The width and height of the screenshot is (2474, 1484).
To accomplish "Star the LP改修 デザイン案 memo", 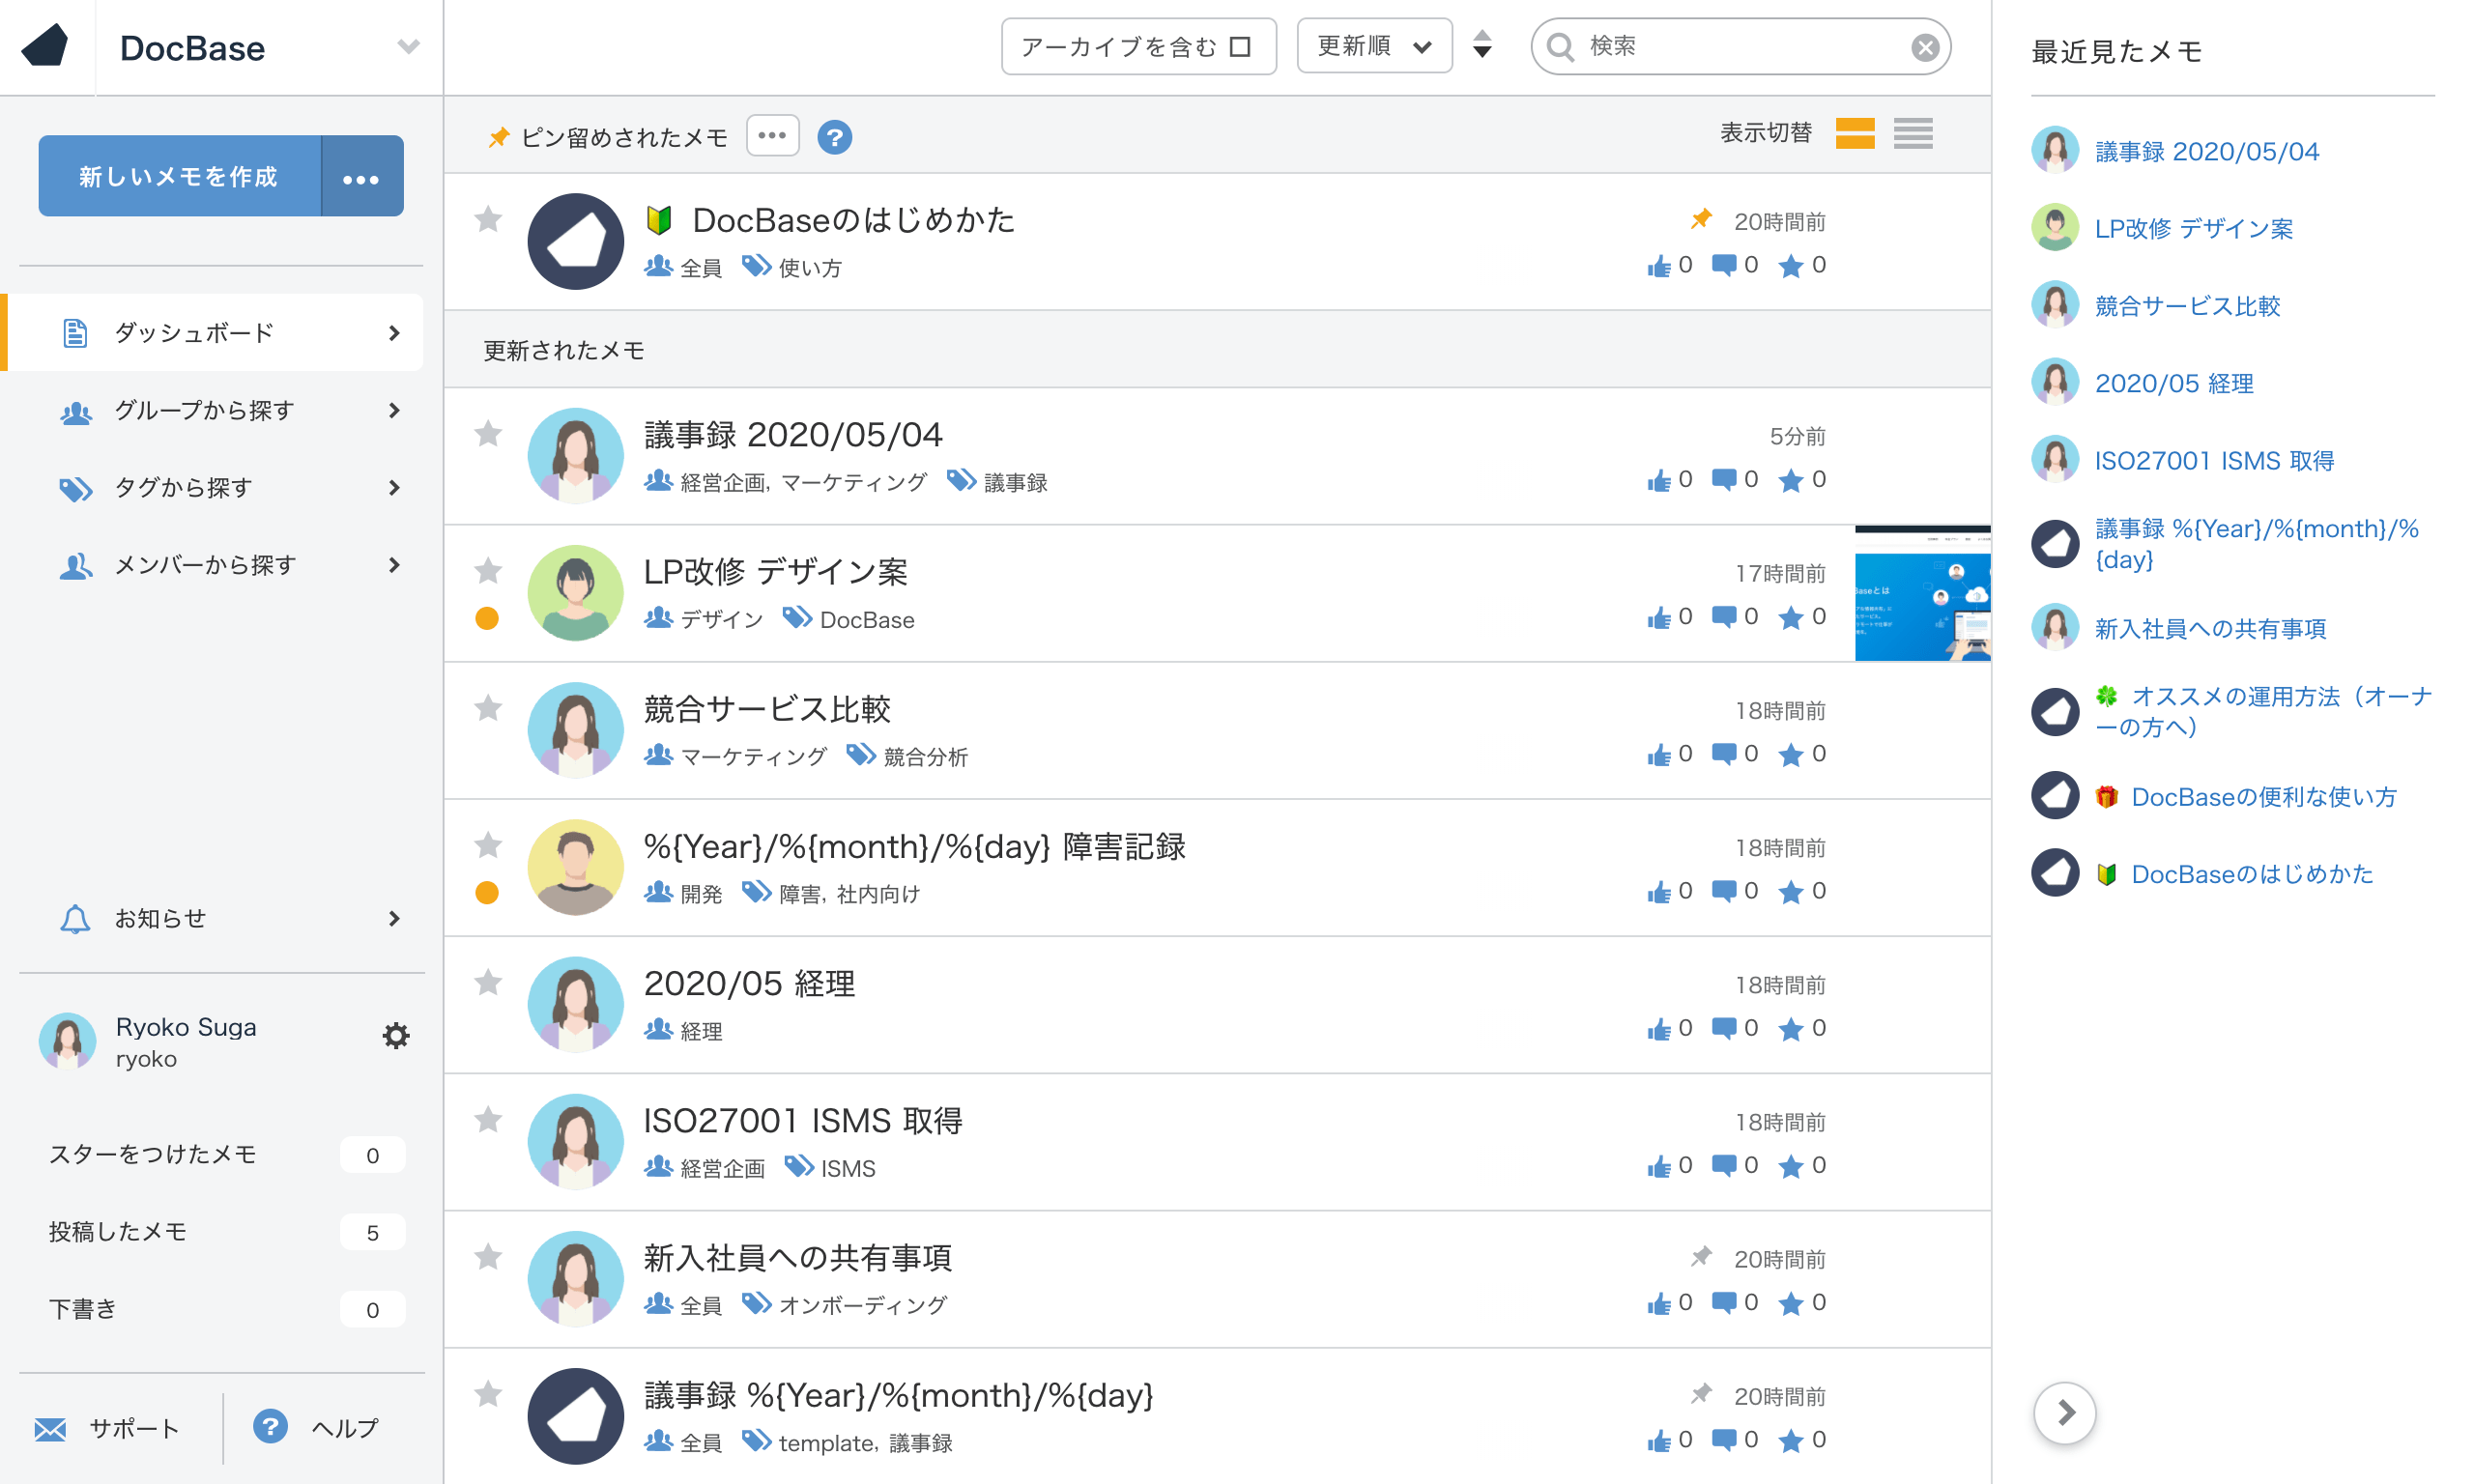I will (488, 571).
